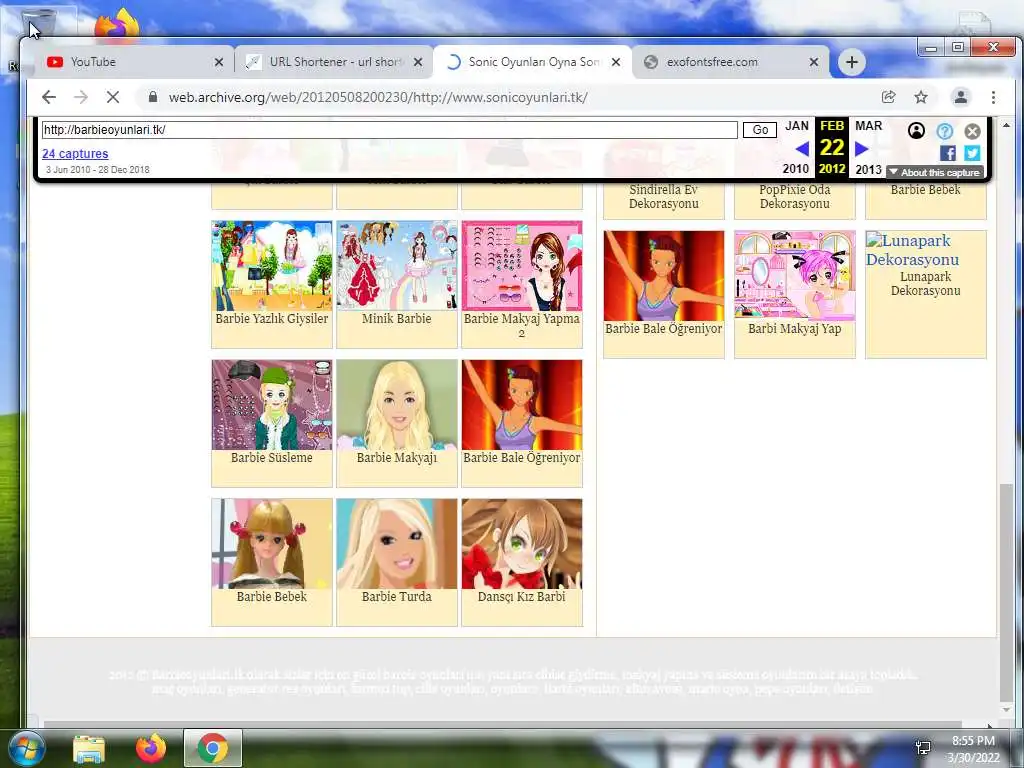Bookmark this page with the star icon
The width and height of the screenshot is (1024, 768).
921,97
